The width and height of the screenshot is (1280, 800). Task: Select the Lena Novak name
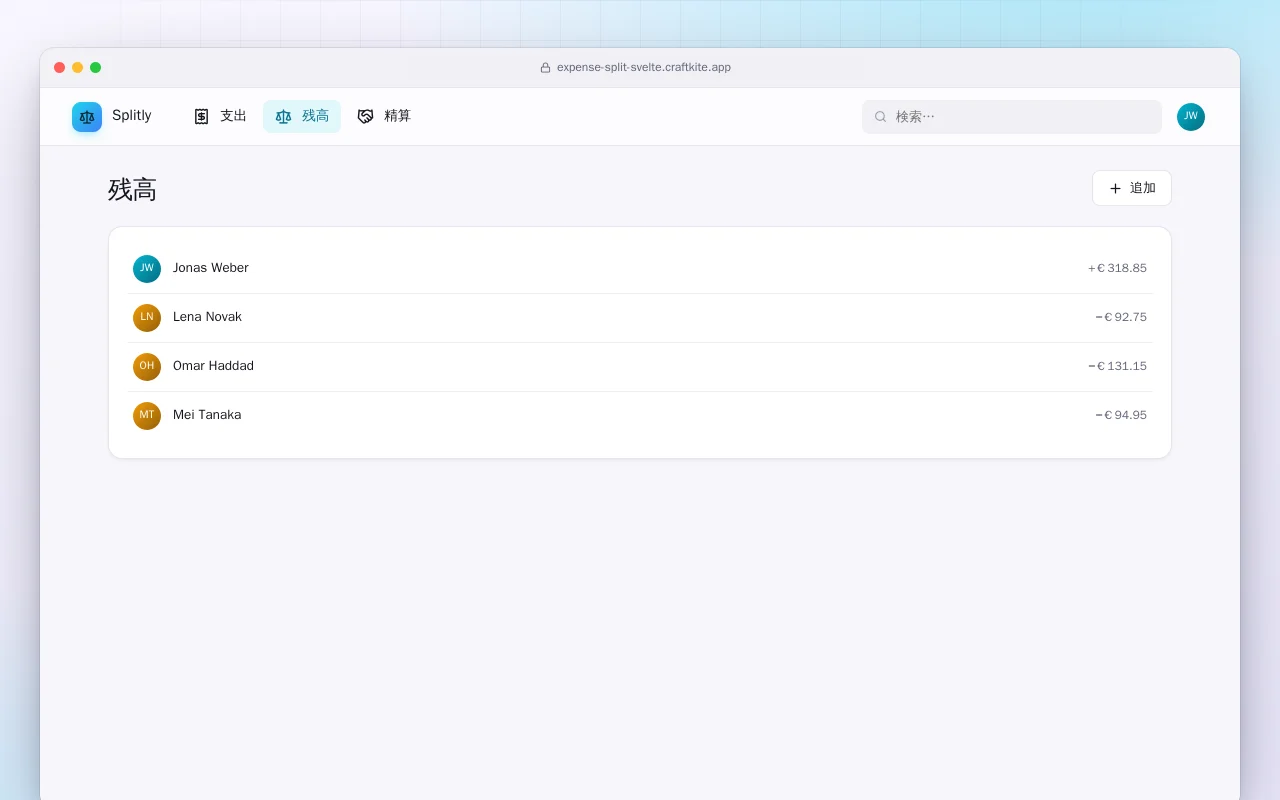pyautogui.click(x=207, y=317)
